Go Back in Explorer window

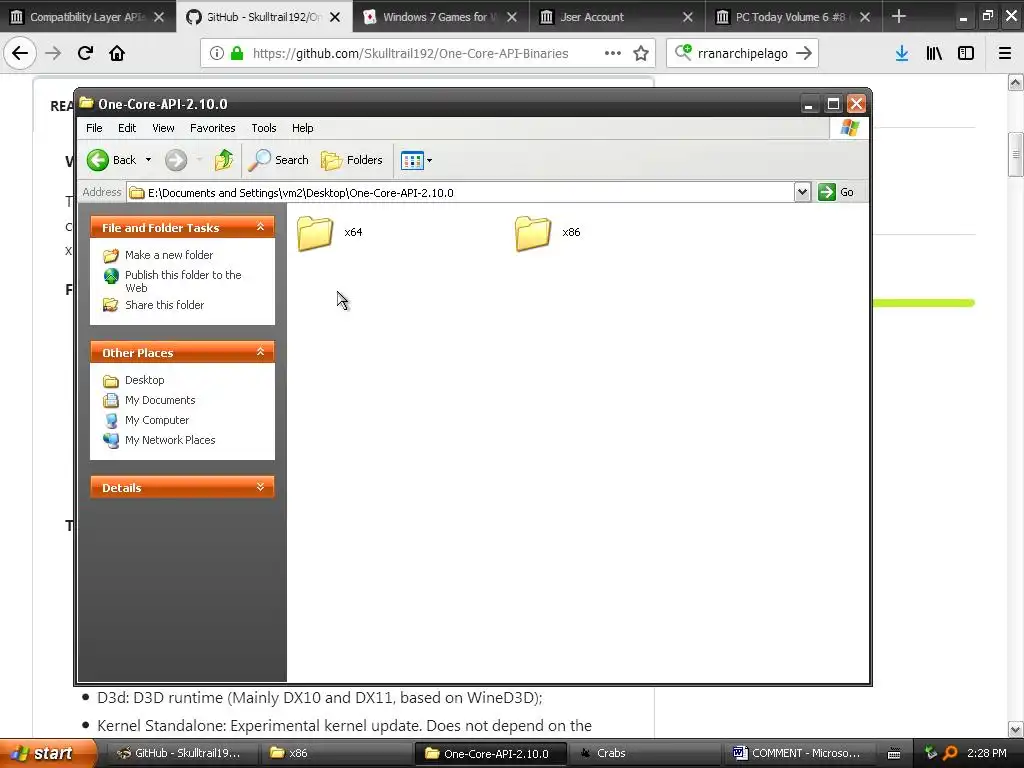[x=112, y=160]
